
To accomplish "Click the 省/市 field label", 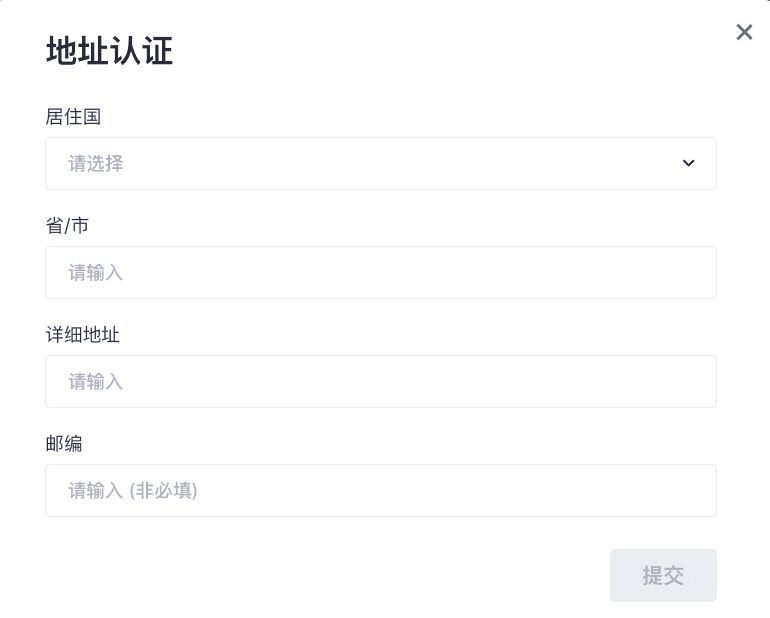I will point(67,226).
